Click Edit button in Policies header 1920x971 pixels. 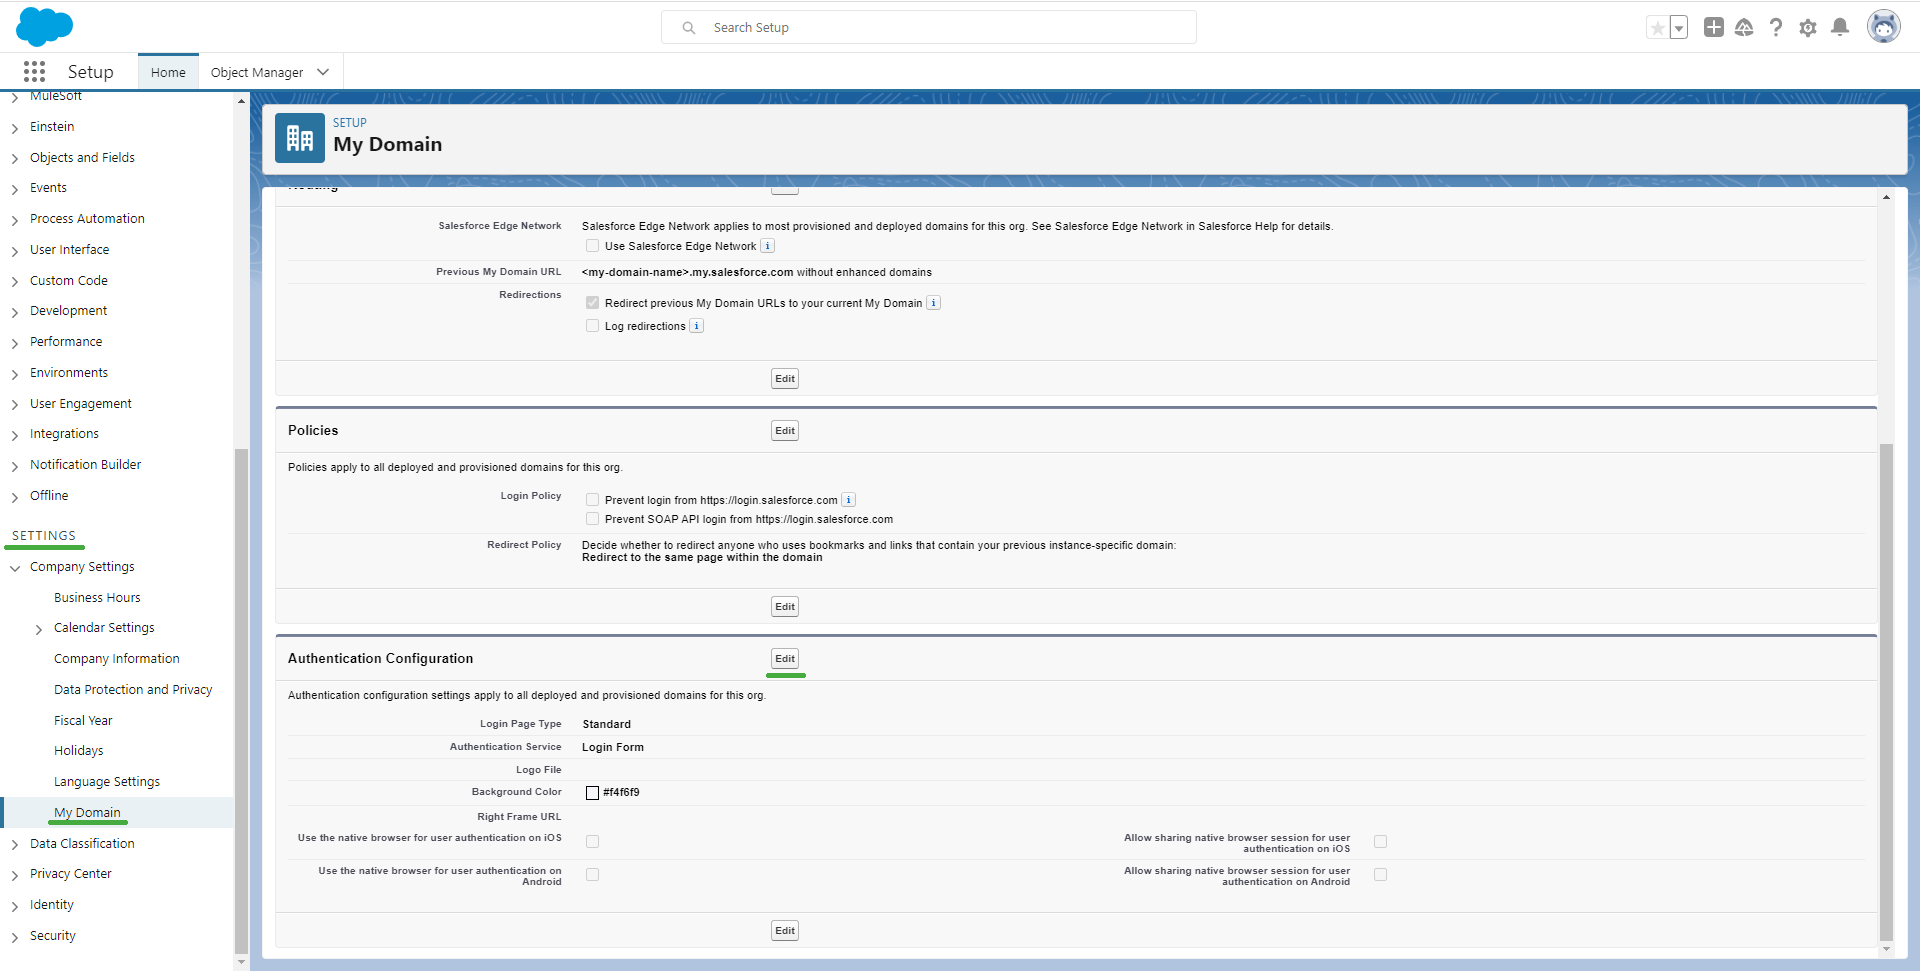(785, 431)
